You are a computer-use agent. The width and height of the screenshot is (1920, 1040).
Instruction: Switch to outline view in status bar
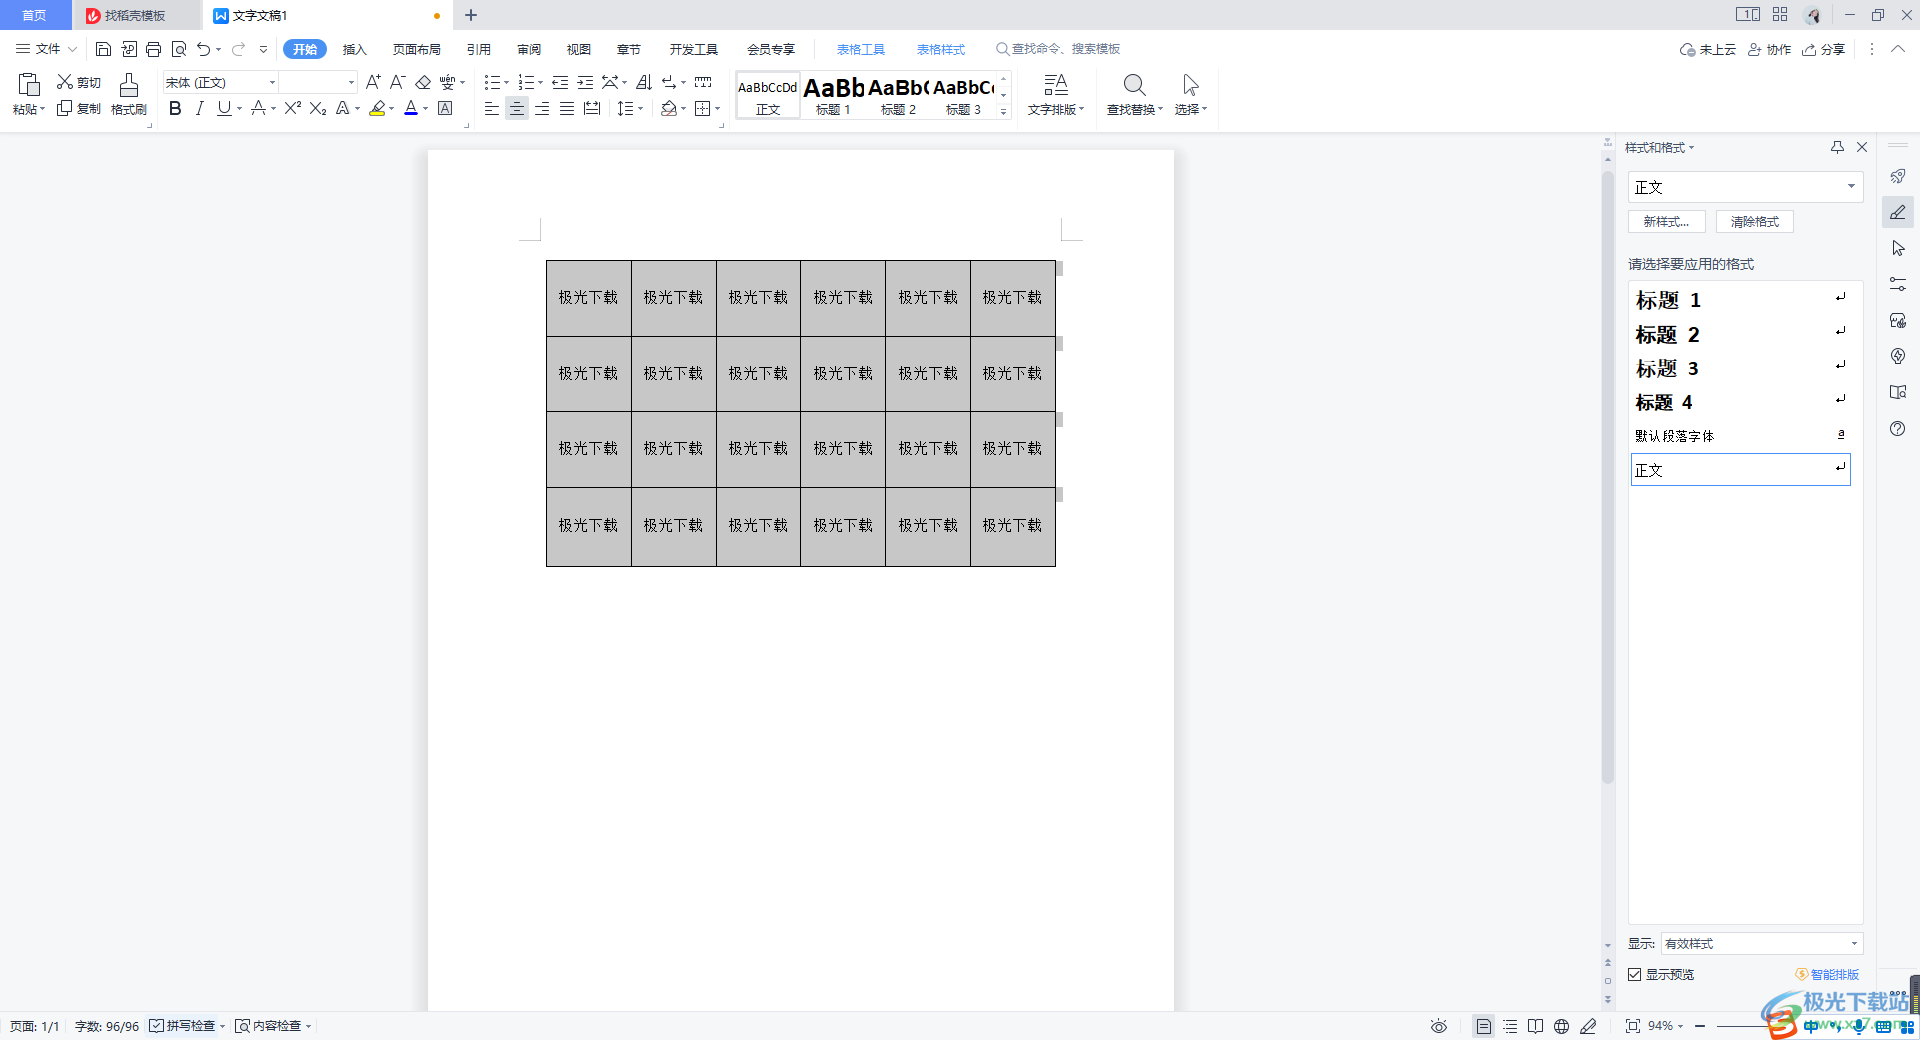[x=1510, y=1026]
